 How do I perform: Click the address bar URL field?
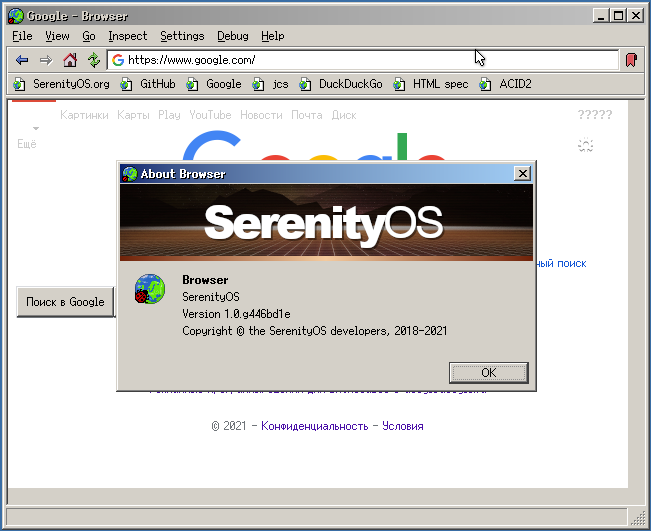(362, 60)
